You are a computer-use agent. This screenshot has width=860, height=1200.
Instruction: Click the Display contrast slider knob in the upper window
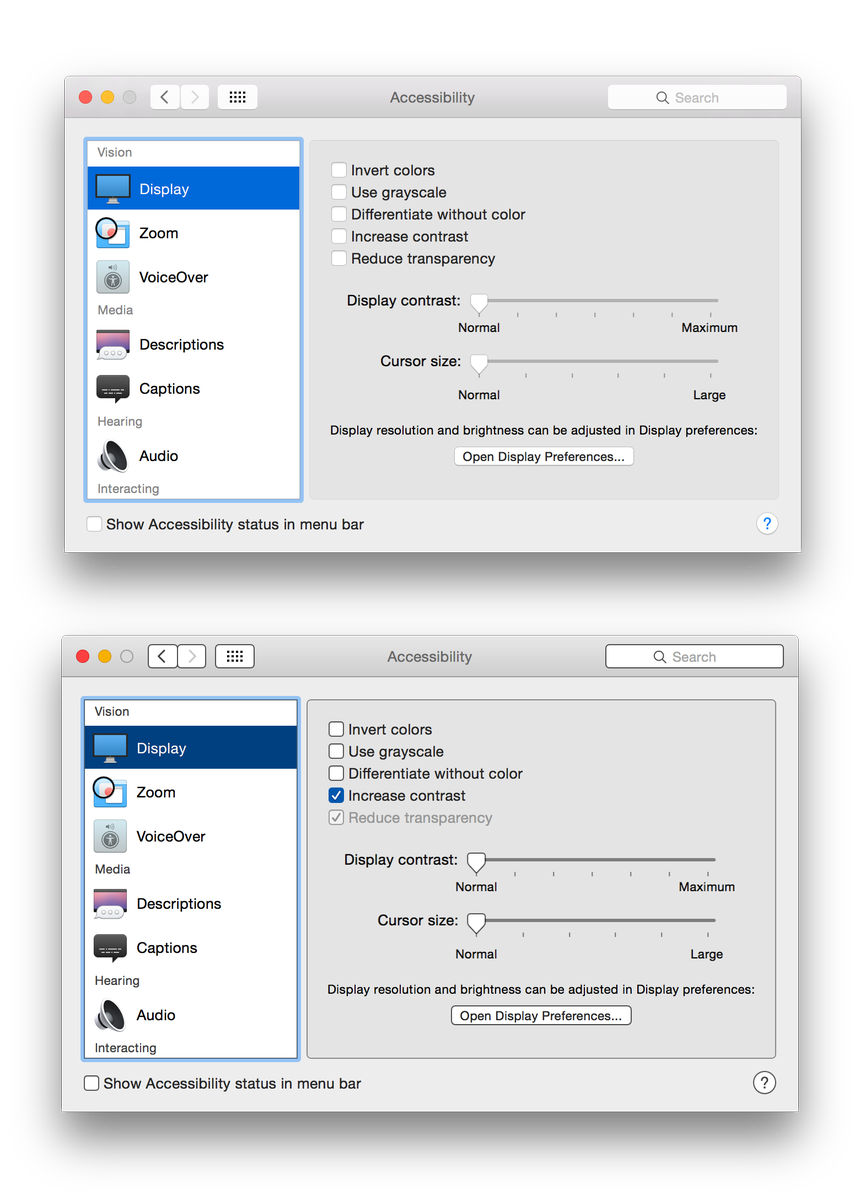479,303
